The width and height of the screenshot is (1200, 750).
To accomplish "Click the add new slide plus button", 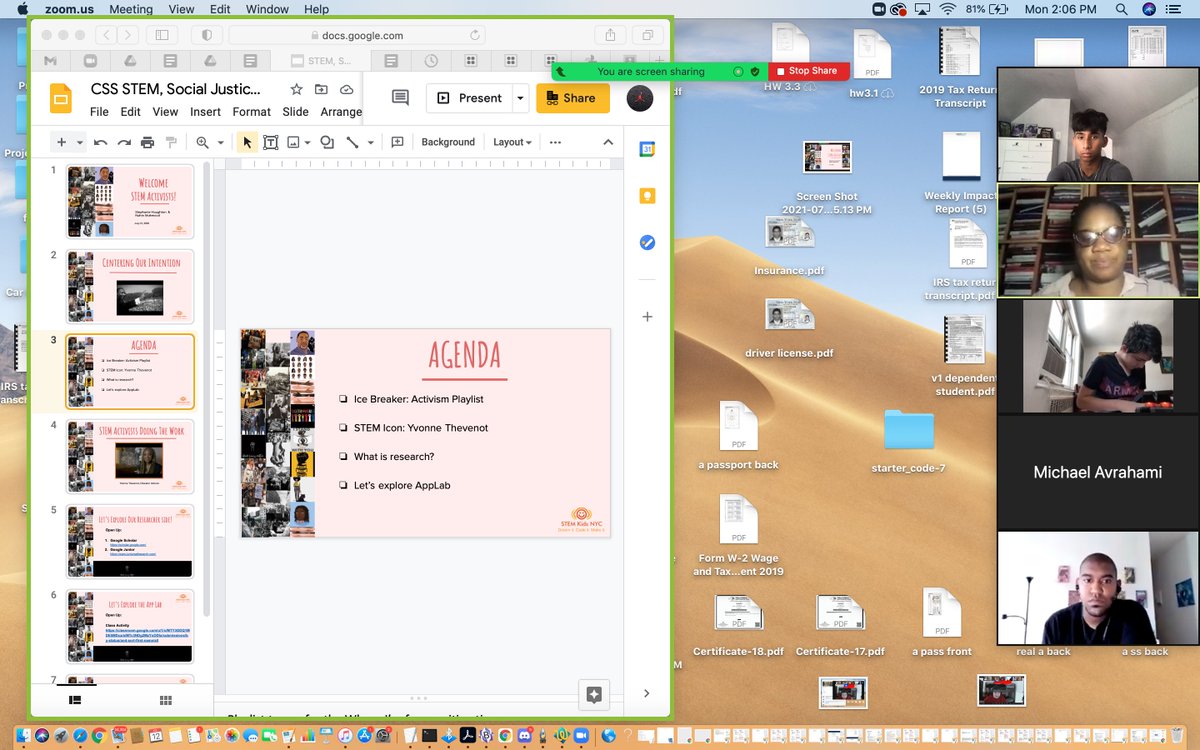I will [x=61, y=142].
